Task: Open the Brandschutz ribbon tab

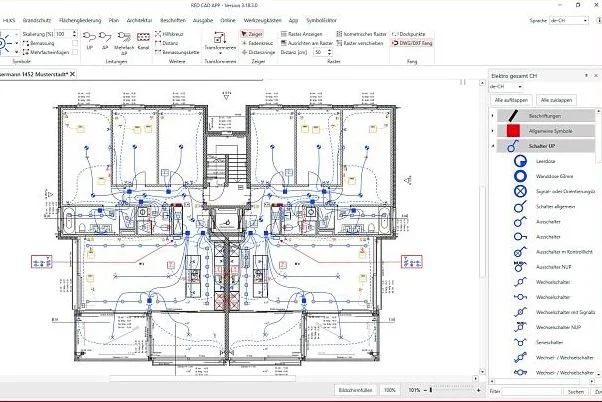Action: (x=37, y=20)
